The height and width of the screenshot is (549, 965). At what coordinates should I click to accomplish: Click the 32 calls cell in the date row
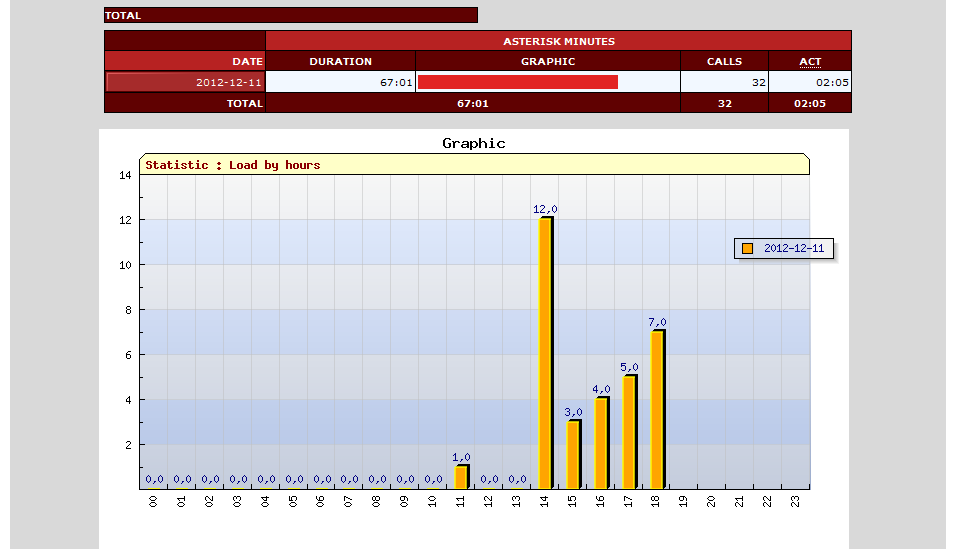pos(724,82)
